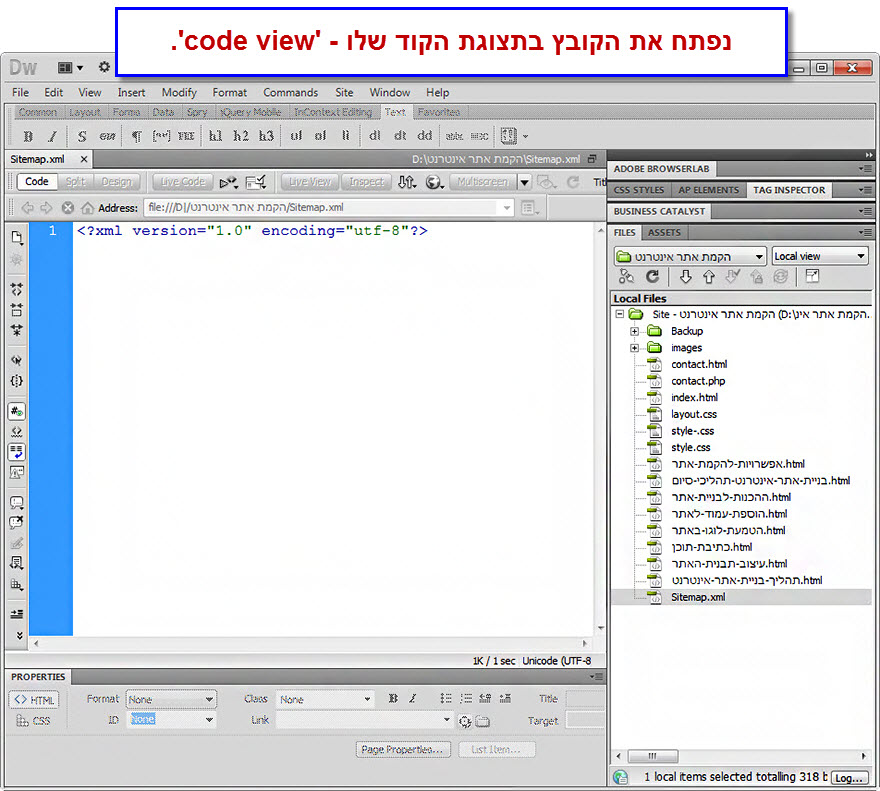Toggle Line Numbers in coding toolbar
The height and width of the screenshot is (791, 880).
17,411
